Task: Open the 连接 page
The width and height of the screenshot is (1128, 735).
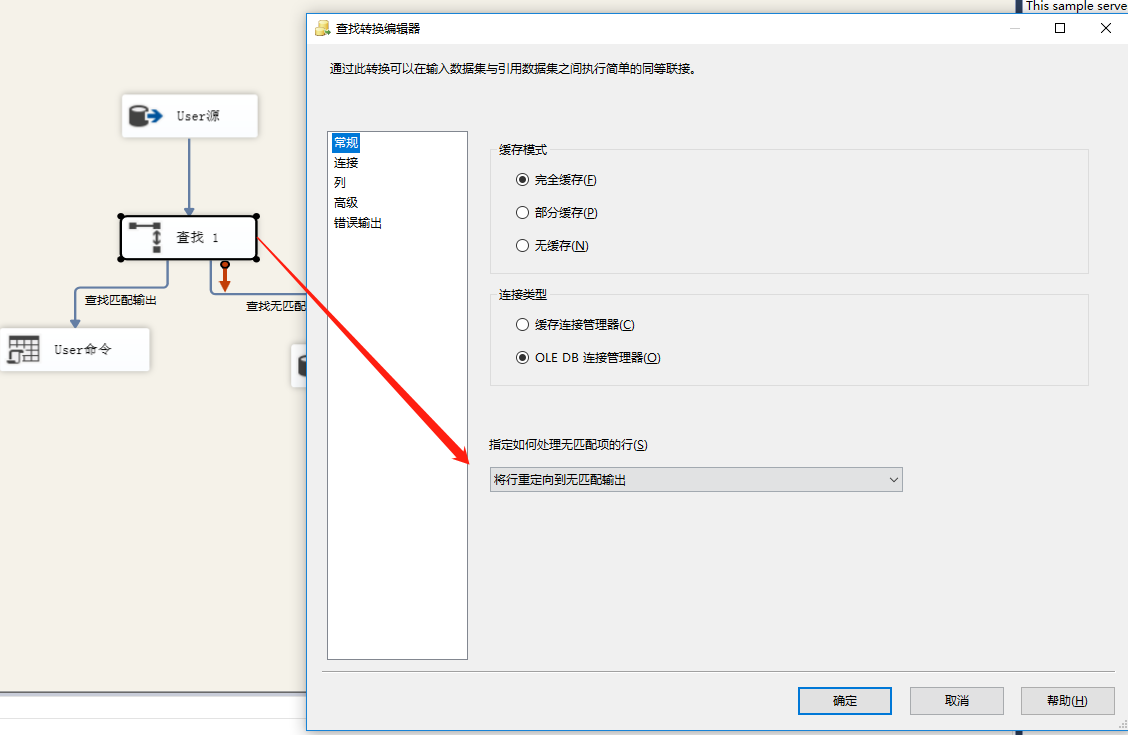Action: pyautogui.click(x=346, y=163)
